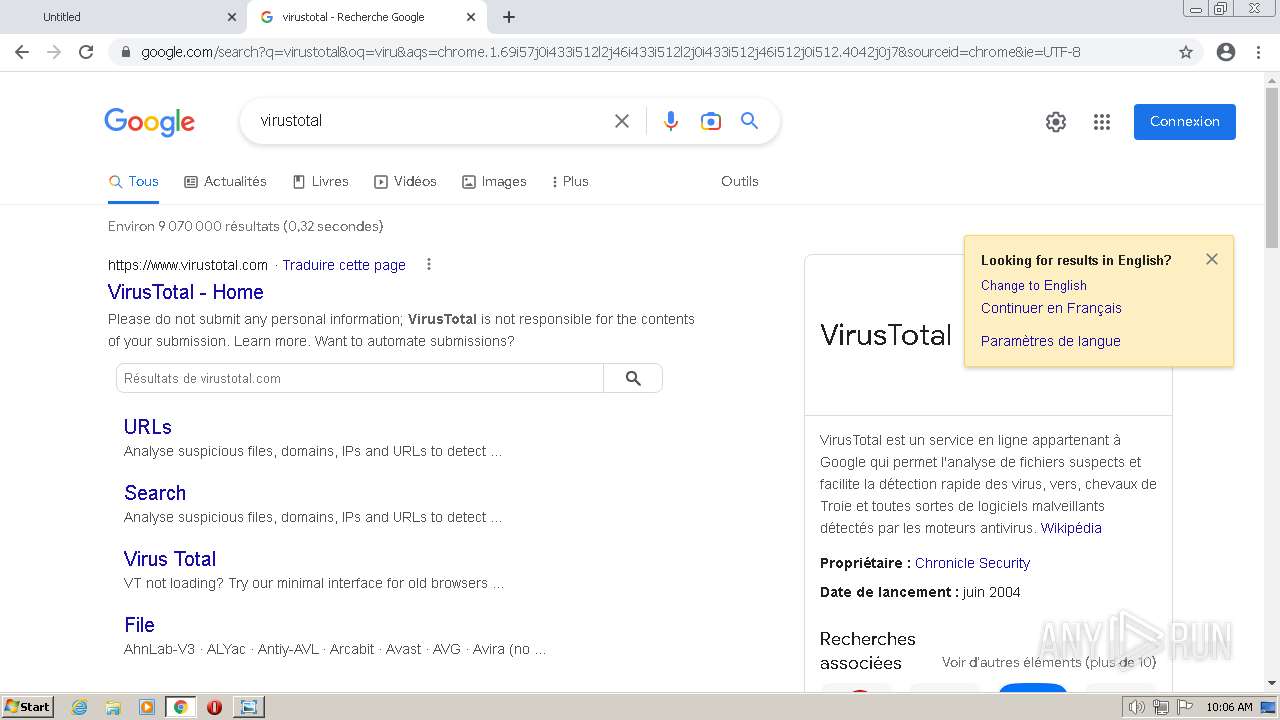1280x720 pixels.
Task: Close the virustotal Google tab
Action: tap(471, 17)
